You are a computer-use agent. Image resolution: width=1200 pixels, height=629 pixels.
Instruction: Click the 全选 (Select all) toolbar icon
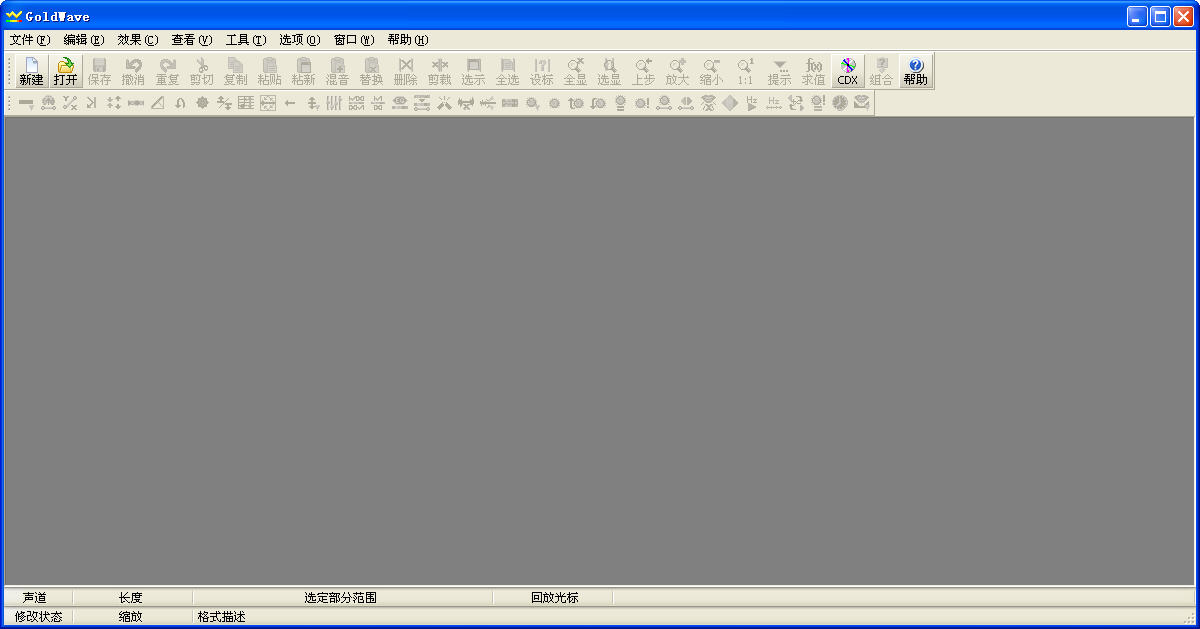(x=507, y=71)
